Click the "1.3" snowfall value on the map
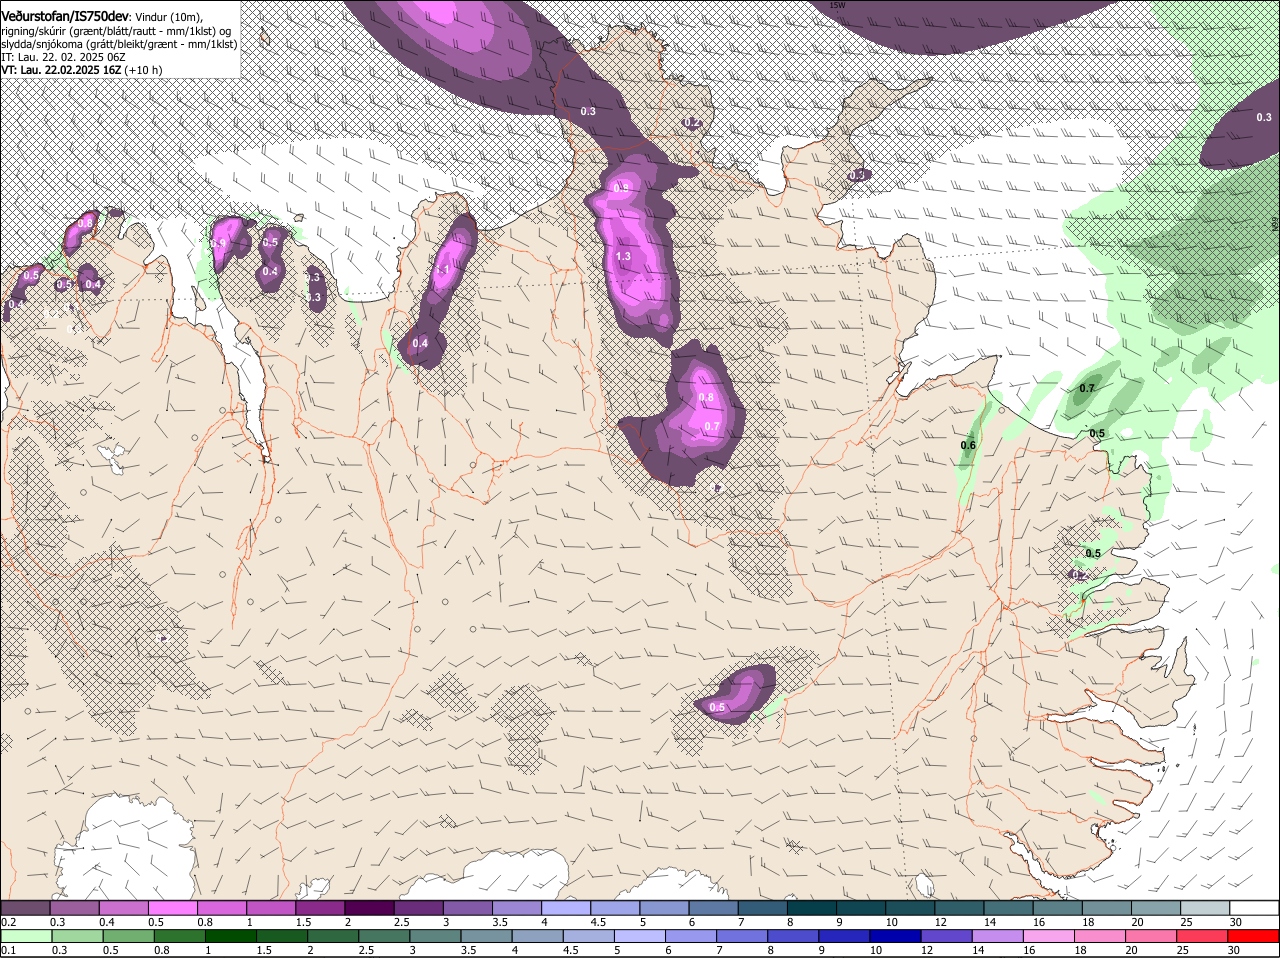The width and height of the screenshot is (1280, 958). [x=623, y=257]
